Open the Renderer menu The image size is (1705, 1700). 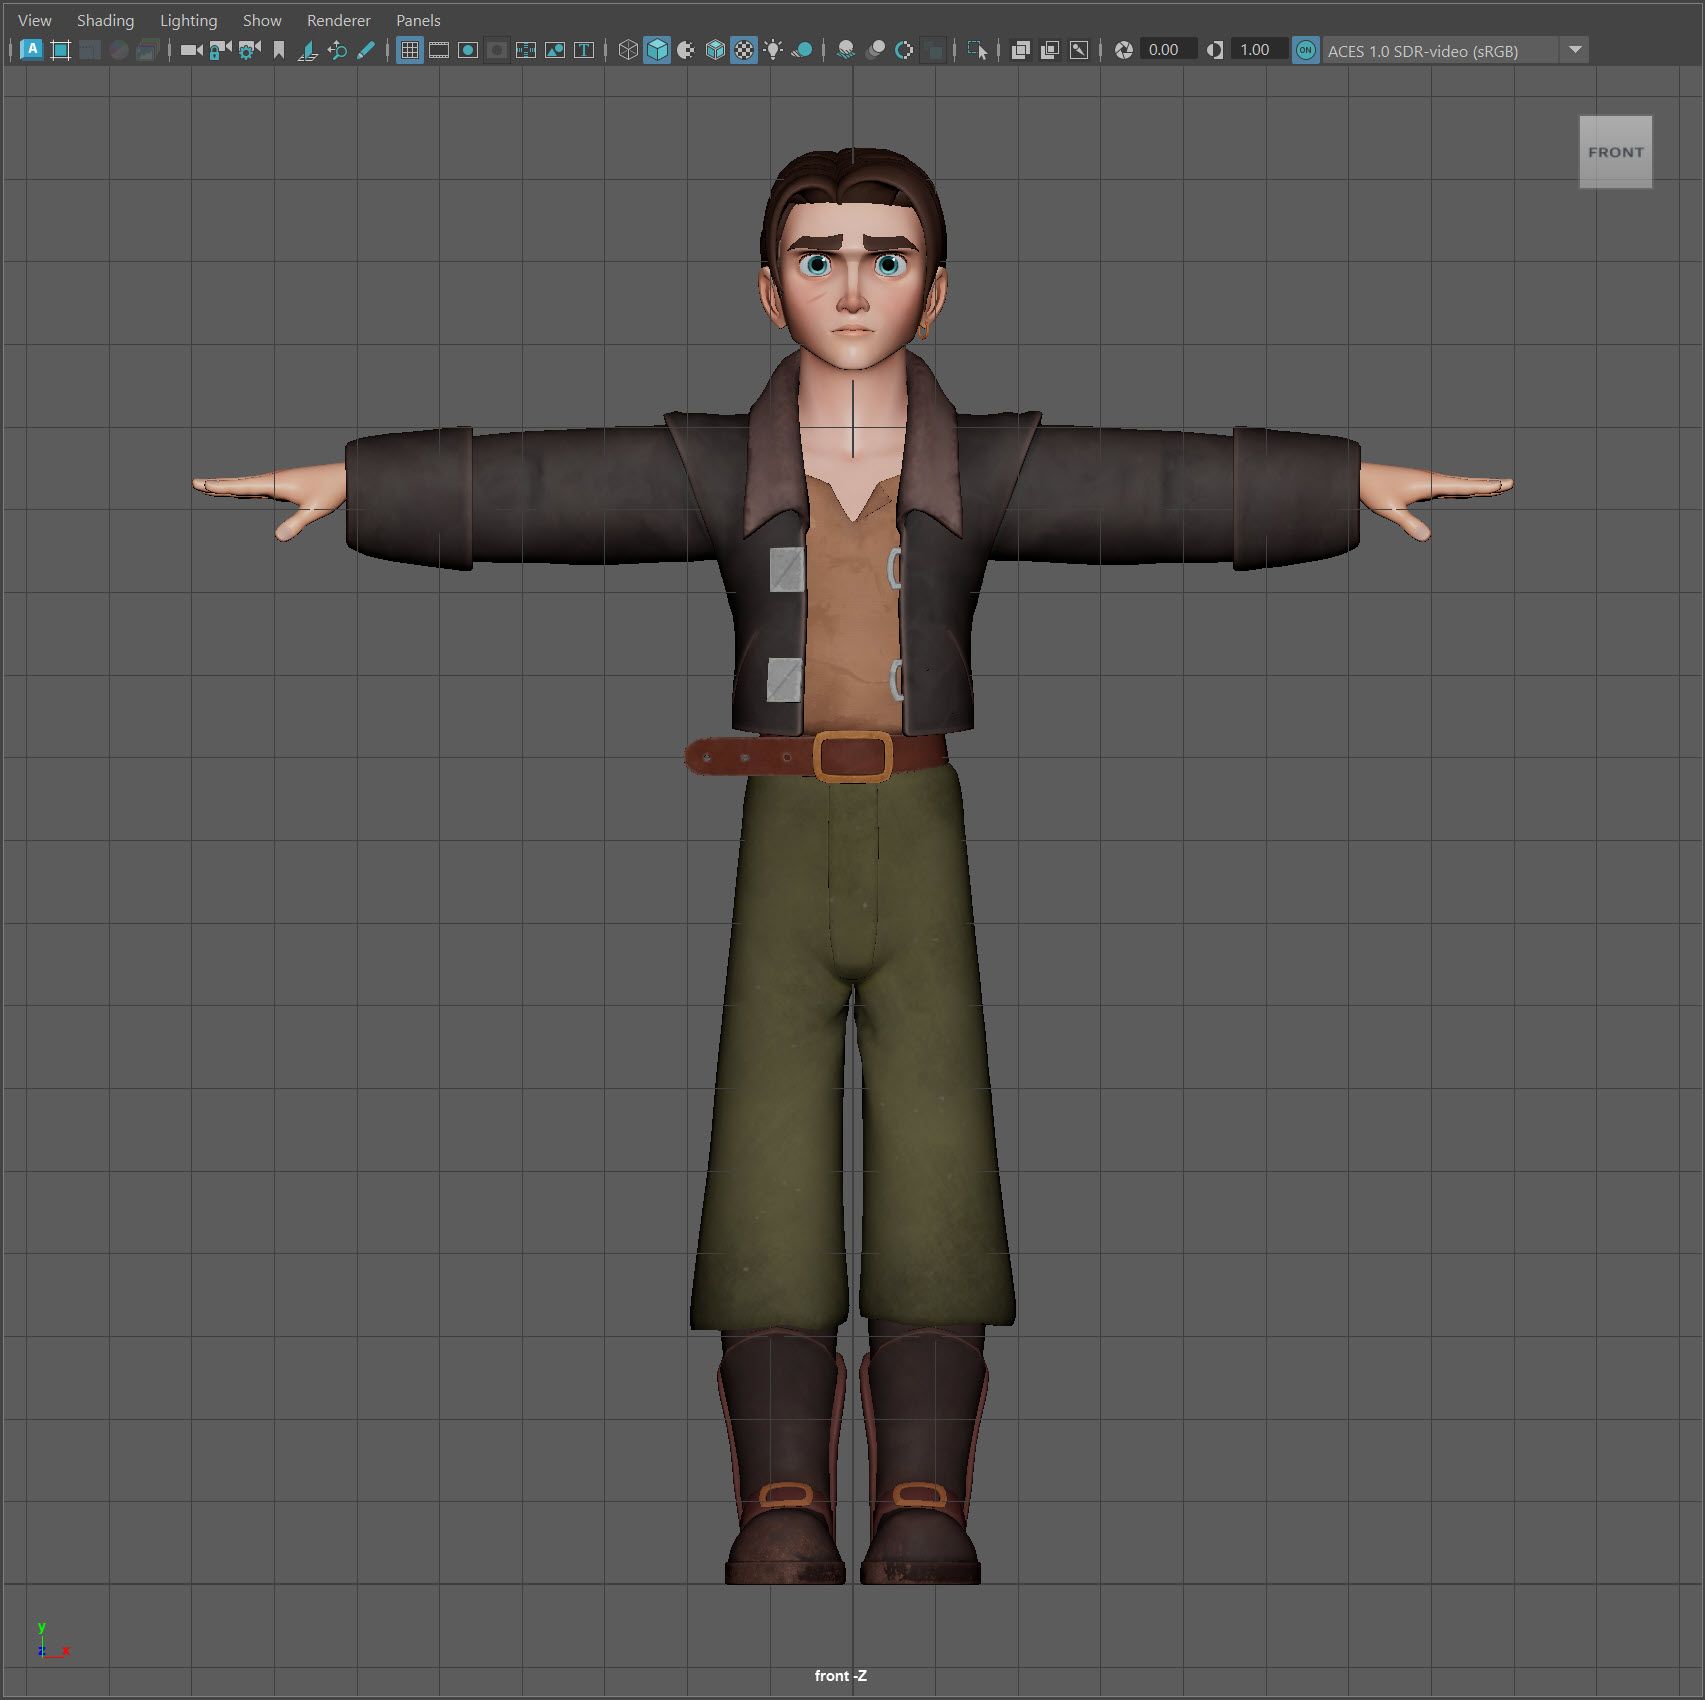click(x=338, y=20)
